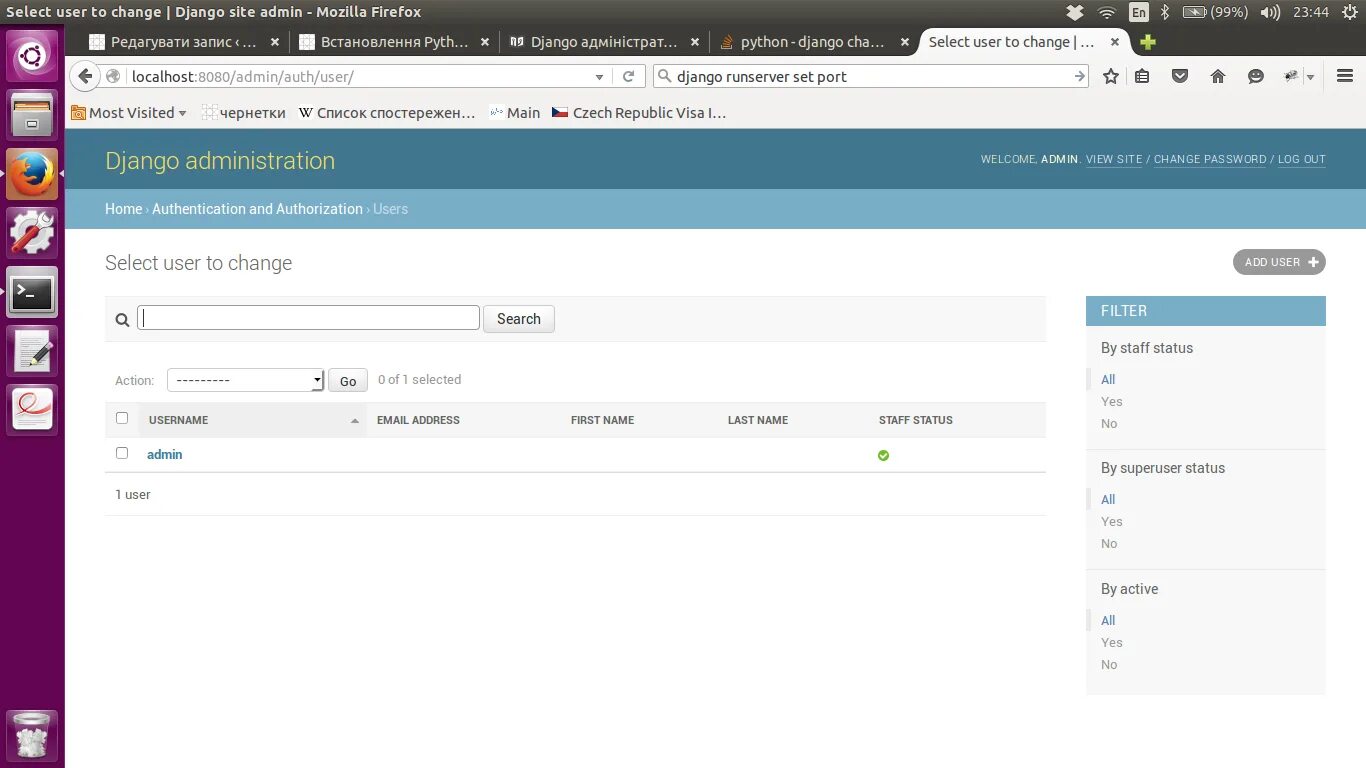This screenshot has width=1366, height=768.
Task: Filter staff status by Yes
Action: click(x=1112, y=401)
